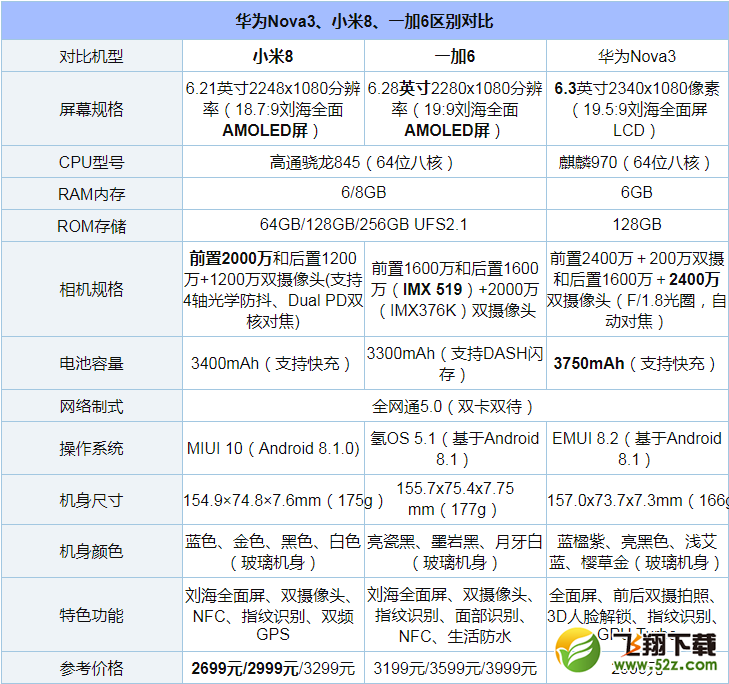This screenshot has width=729, height=684.
Task: Click the 64GB/128GB/256GB UFS2.1 cell
Action: [x=364, y=225]
